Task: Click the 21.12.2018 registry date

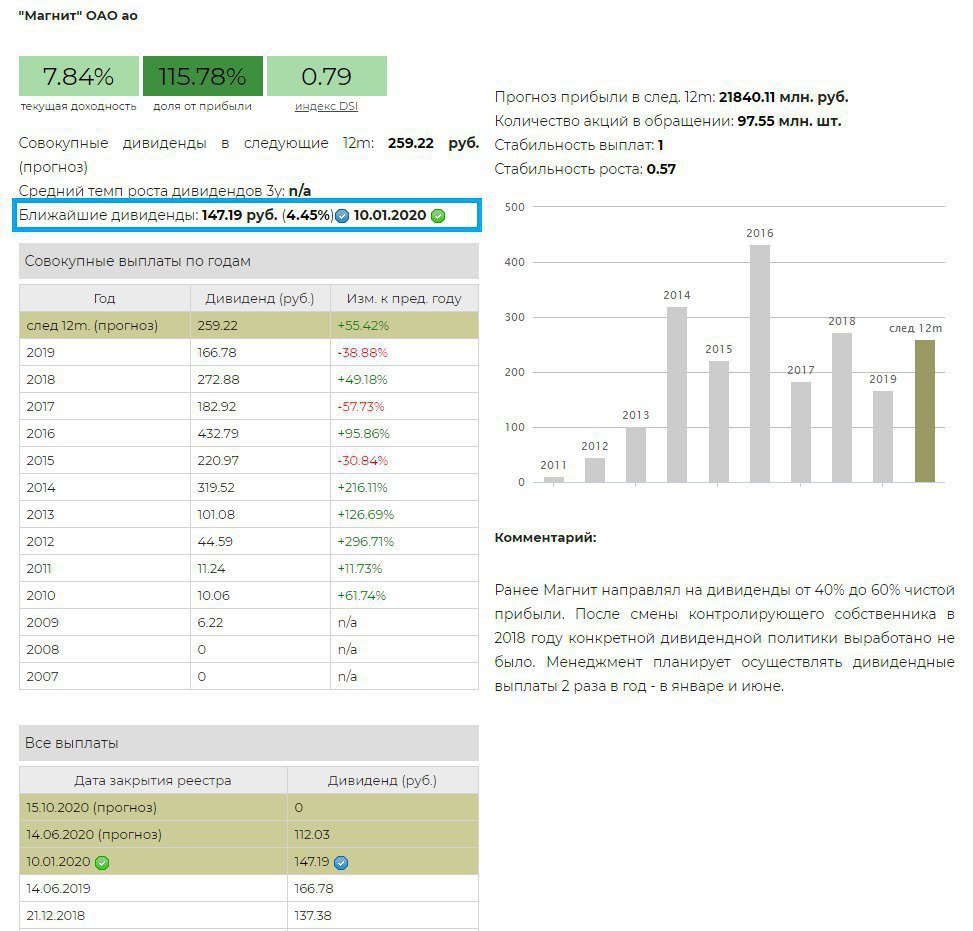Action: pos(56,915)
